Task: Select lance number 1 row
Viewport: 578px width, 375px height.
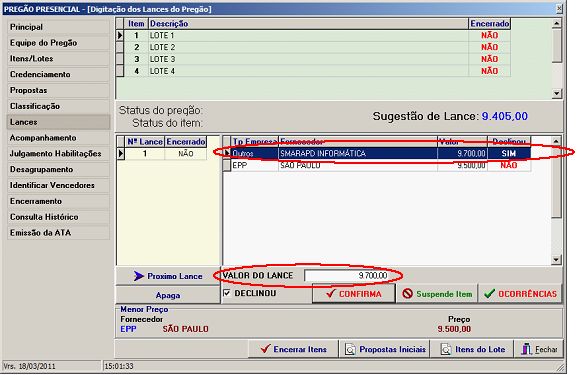Action: (x=162, y=154)
